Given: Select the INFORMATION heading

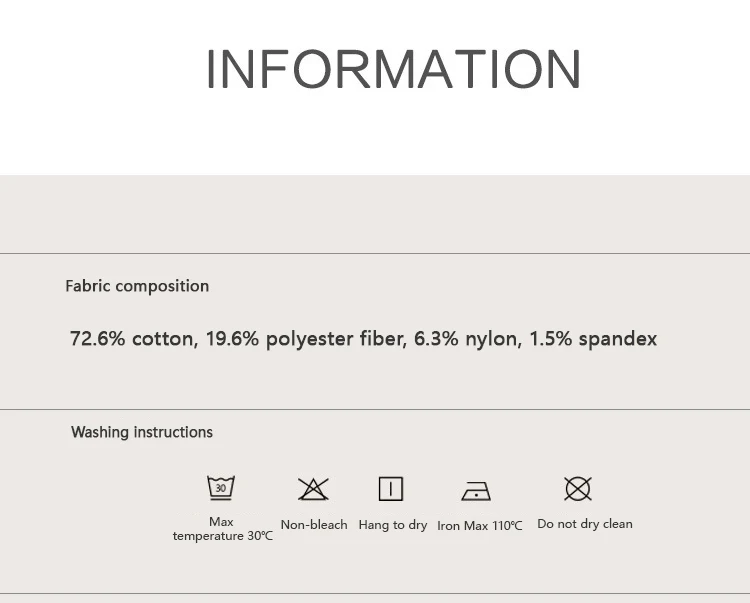Looking at the screenshot, I should 394,69.
